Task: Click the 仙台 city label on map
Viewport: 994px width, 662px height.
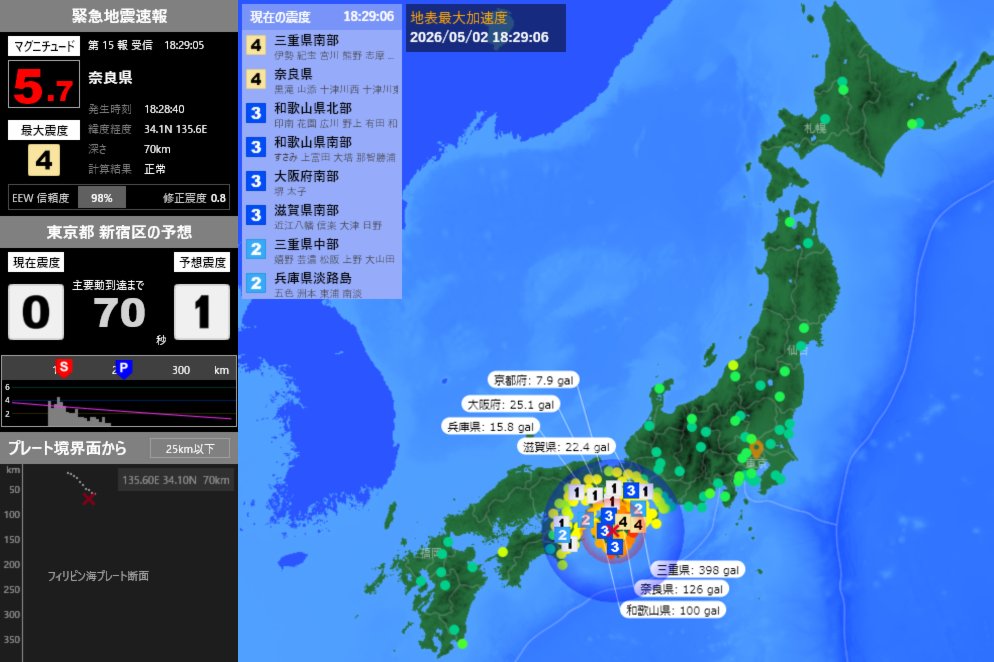Action: 797,350
